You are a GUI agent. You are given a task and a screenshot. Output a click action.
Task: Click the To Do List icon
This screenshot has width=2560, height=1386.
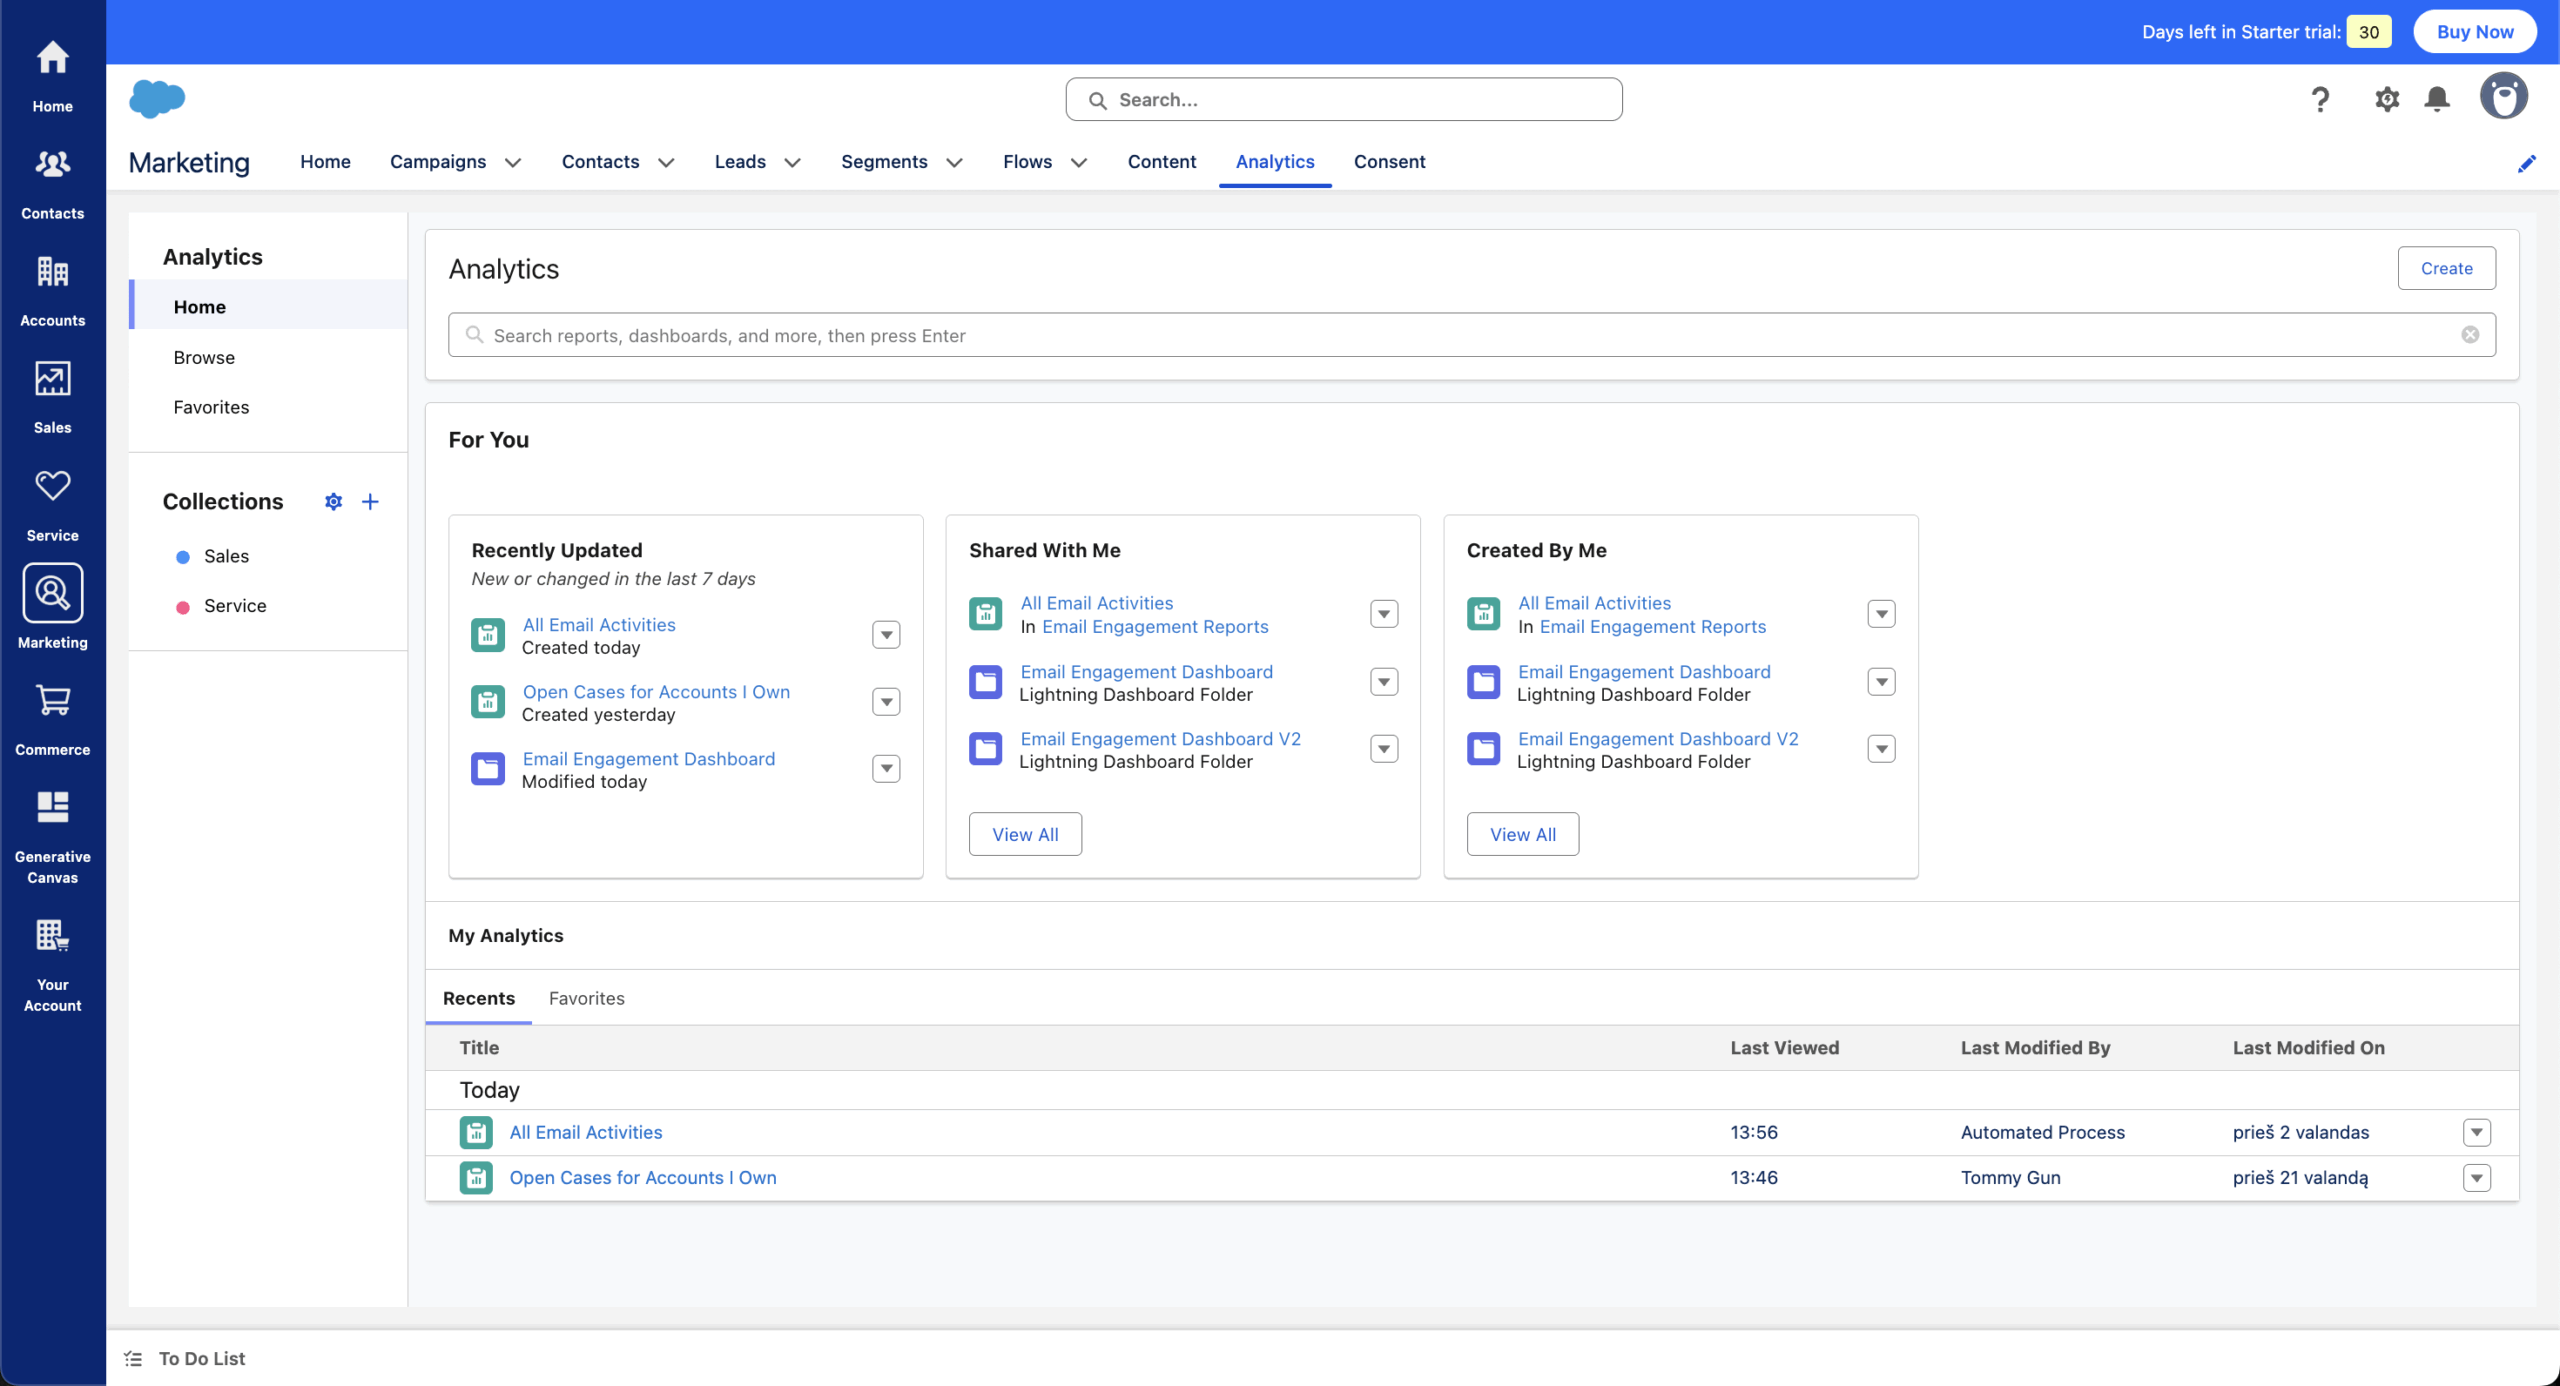point(133,1358)
